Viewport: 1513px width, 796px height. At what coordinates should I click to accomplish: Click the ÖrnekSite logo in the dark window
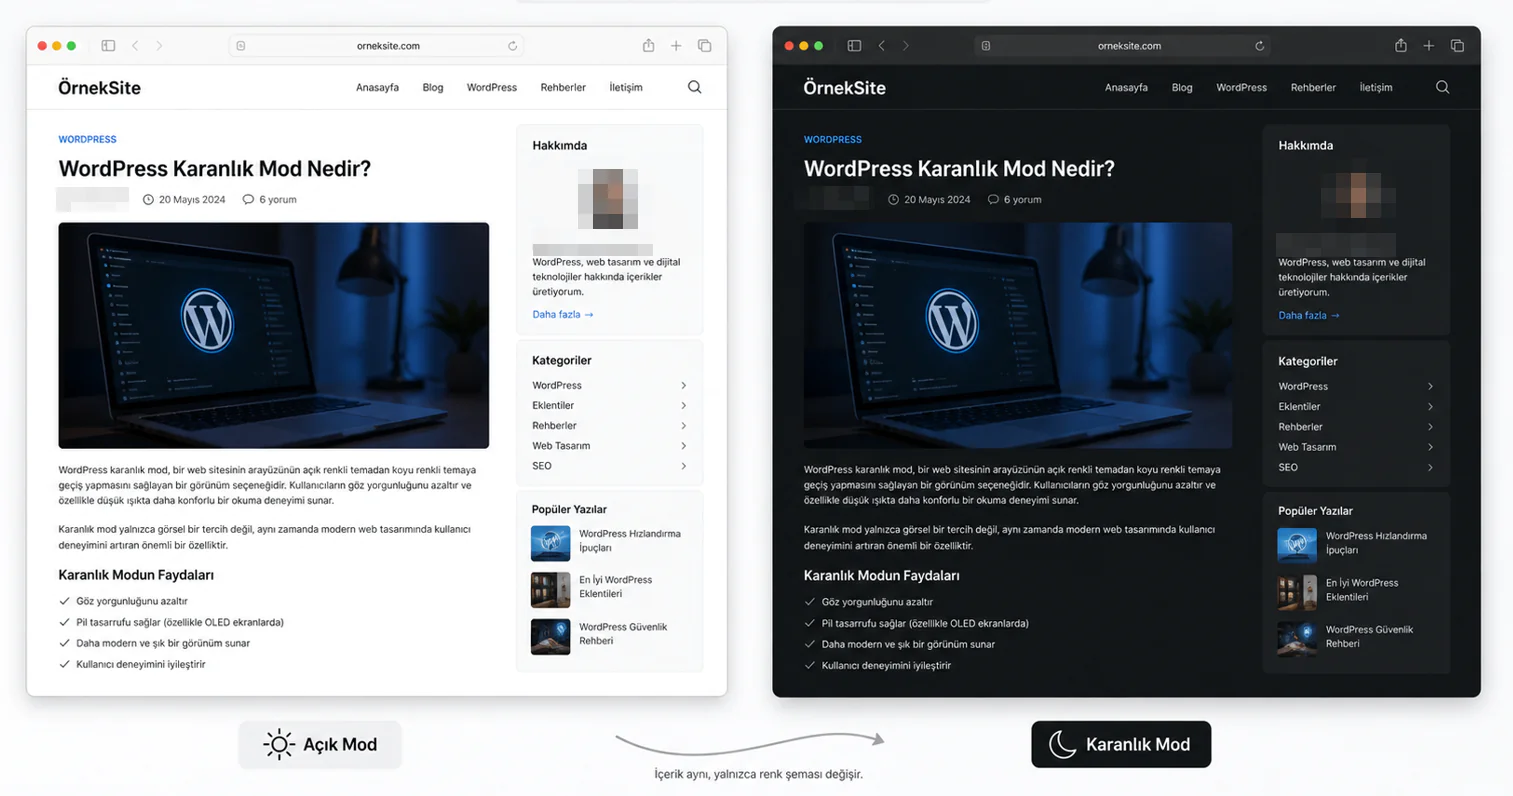pos(845,87)
